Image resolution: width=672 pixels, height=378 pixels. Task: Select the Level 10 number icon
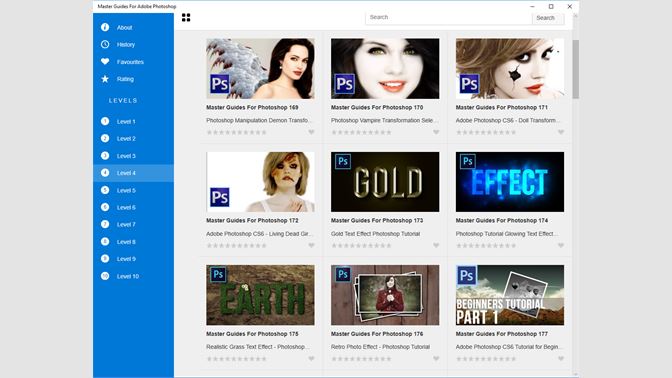(x=105, y=276)
